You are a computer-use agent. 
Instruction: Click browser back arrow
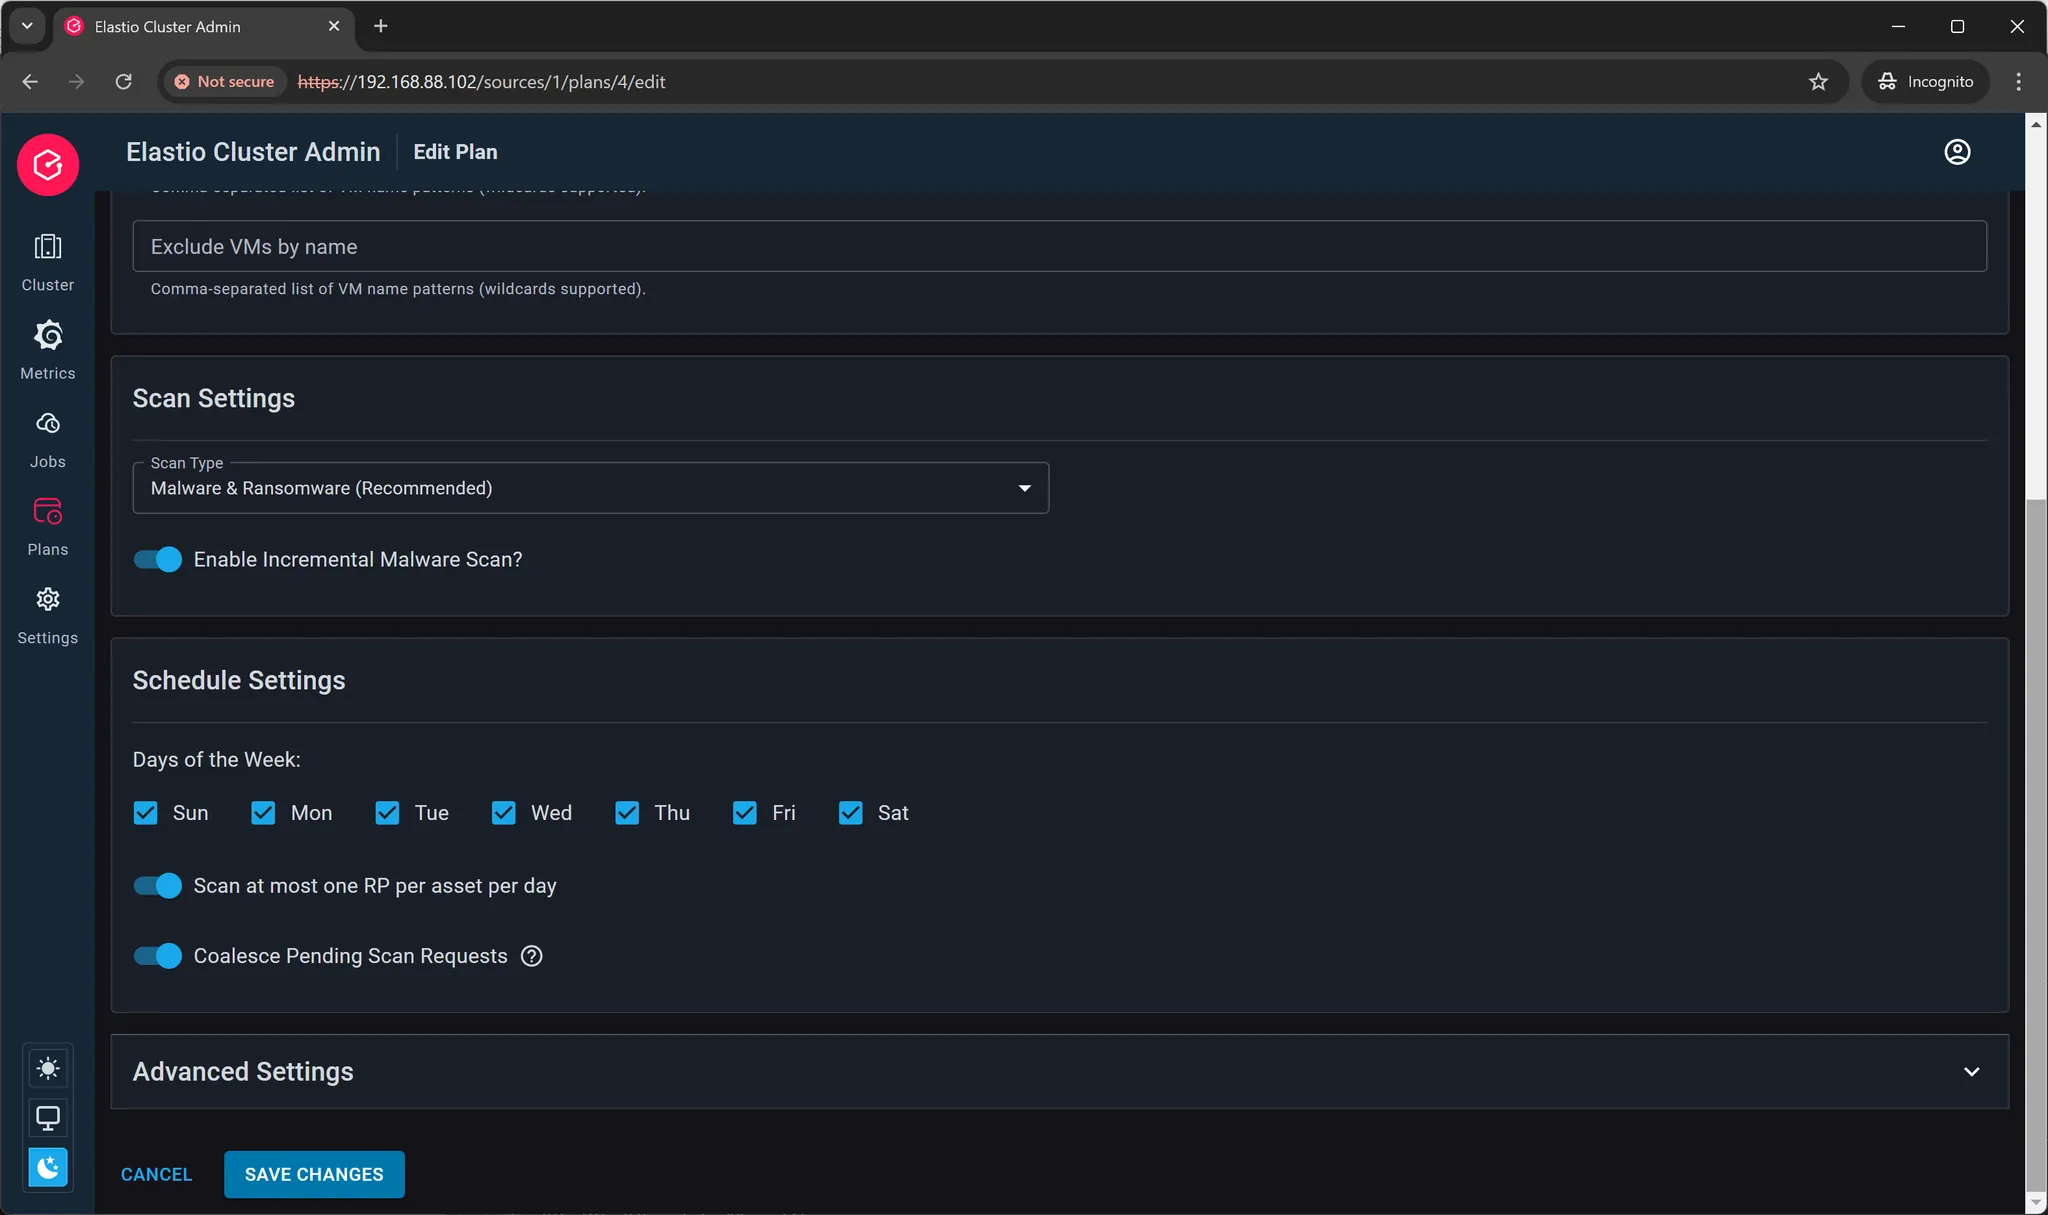[x=30, y=82]
